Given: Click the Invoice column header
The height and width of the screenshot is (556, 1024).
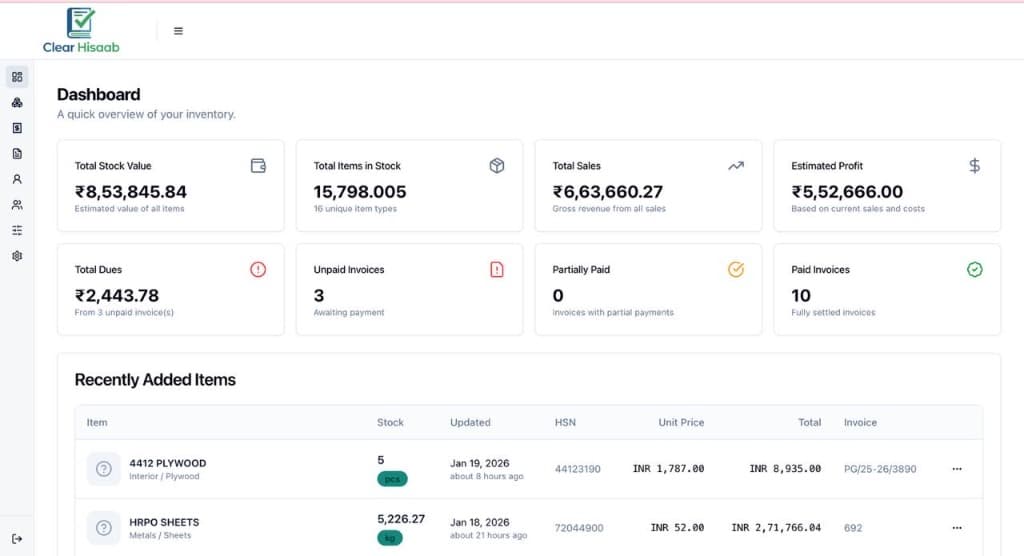Looking at the screenshot, I should coord(860,423).
